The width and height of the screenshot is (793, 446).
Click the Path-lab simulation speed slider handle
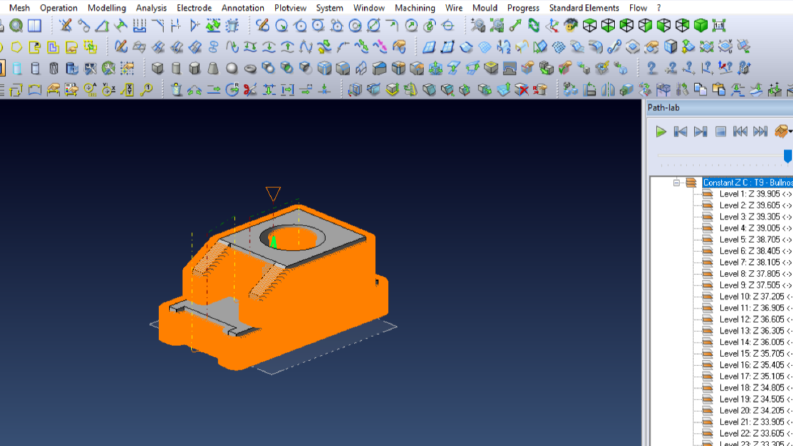click(x=788, y=156)
